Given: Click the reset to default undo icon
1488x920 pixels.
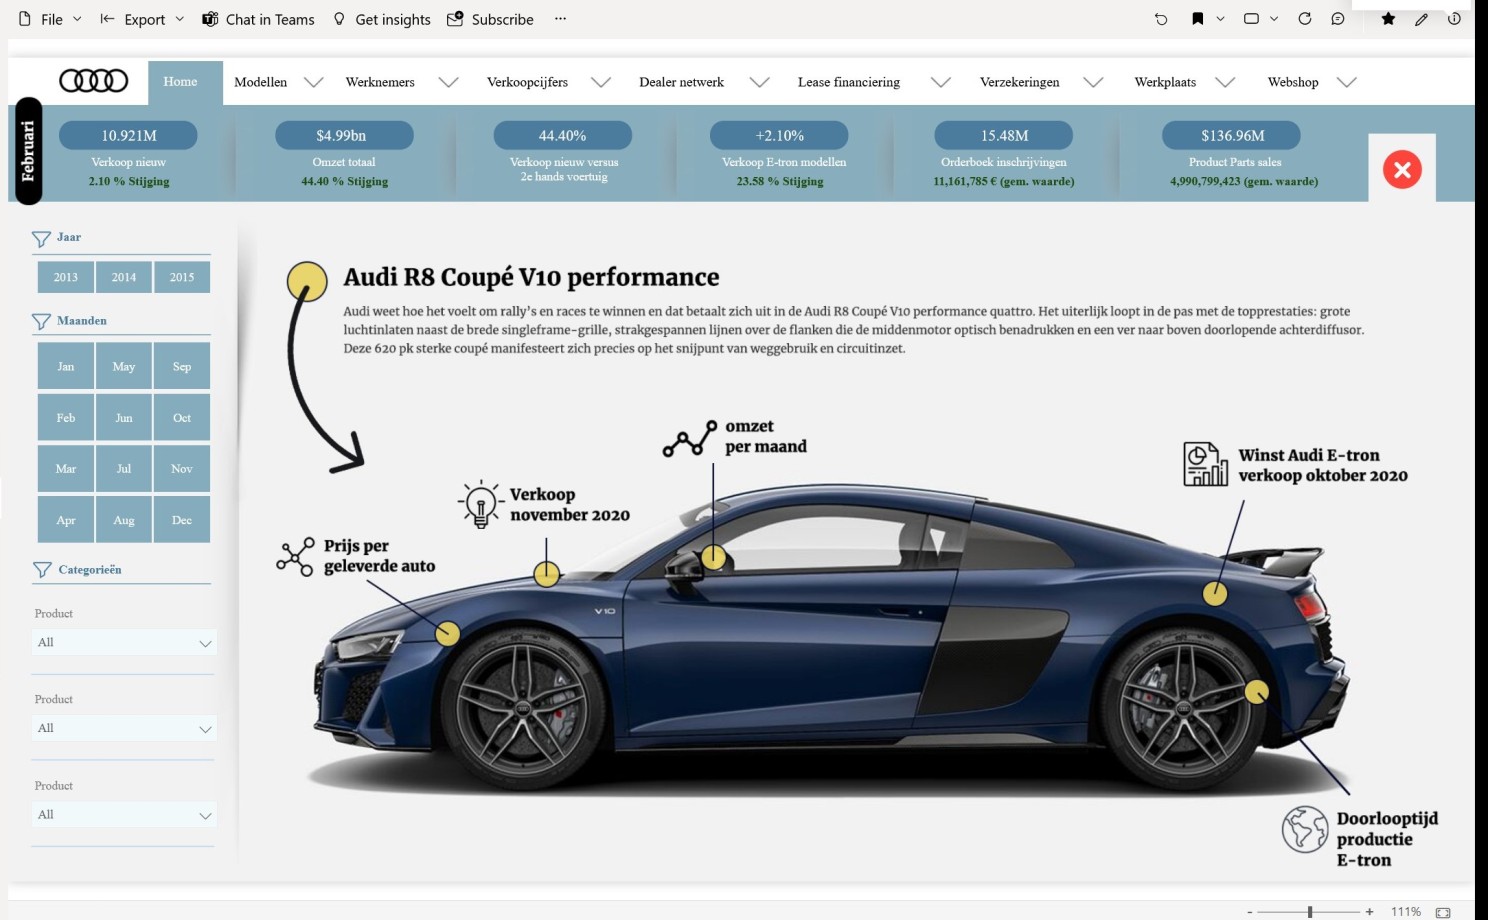Looking at the screenshot, I should point(1161,19).
